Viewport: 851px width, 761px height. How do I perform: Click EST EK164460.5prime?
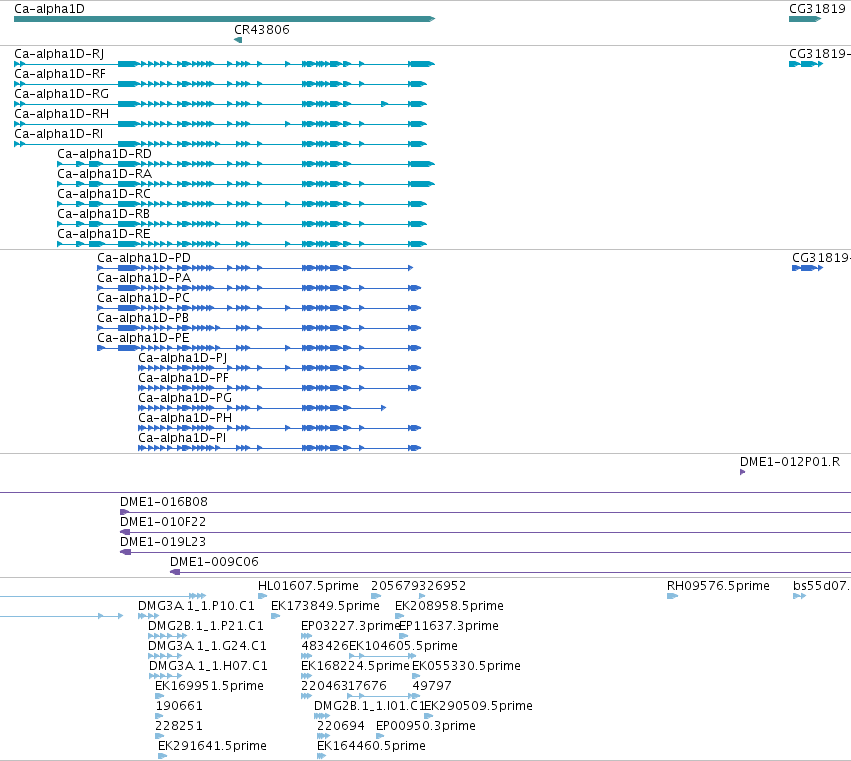322,756
